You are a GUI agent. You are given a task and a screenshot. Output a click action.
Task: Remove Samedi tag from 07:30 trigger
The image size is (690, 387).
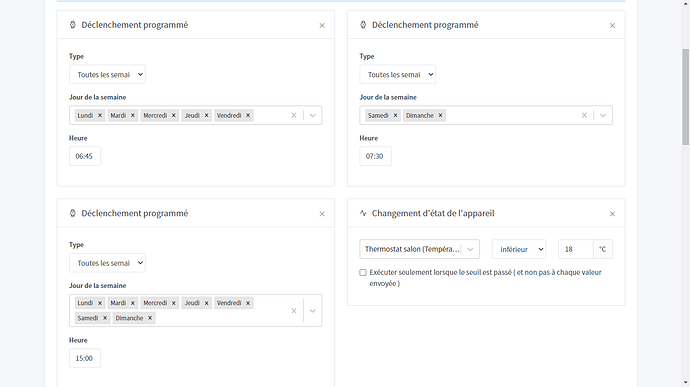coord(395,115)
